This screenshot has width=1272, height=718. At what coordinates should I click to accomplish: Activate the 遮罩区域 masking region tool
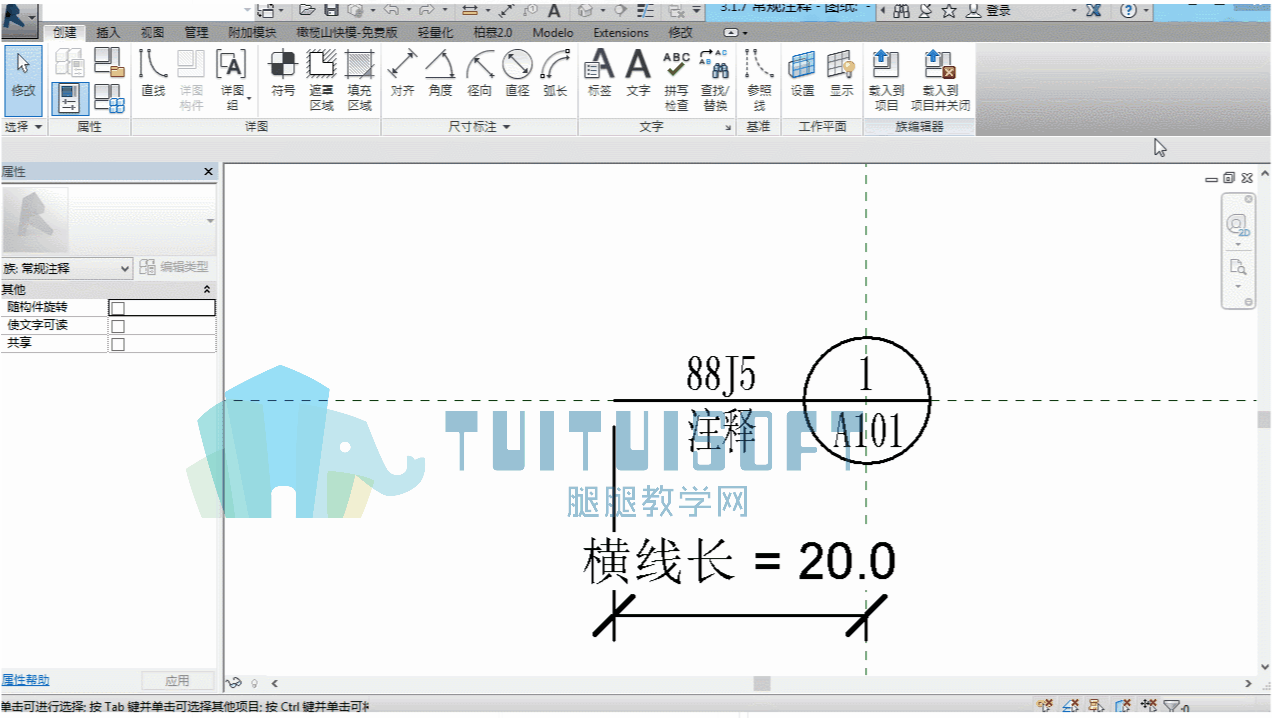click(x=321, y=80)
